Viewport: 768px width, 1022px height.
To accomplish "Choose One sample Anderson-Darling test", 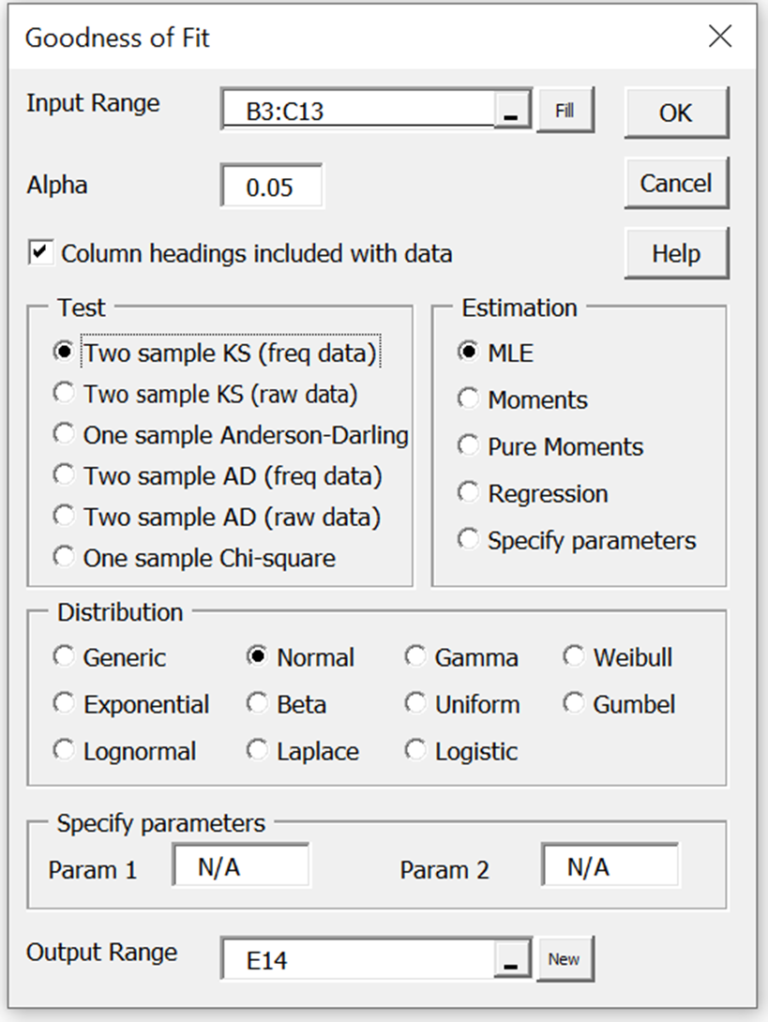I will coord(64,435).
